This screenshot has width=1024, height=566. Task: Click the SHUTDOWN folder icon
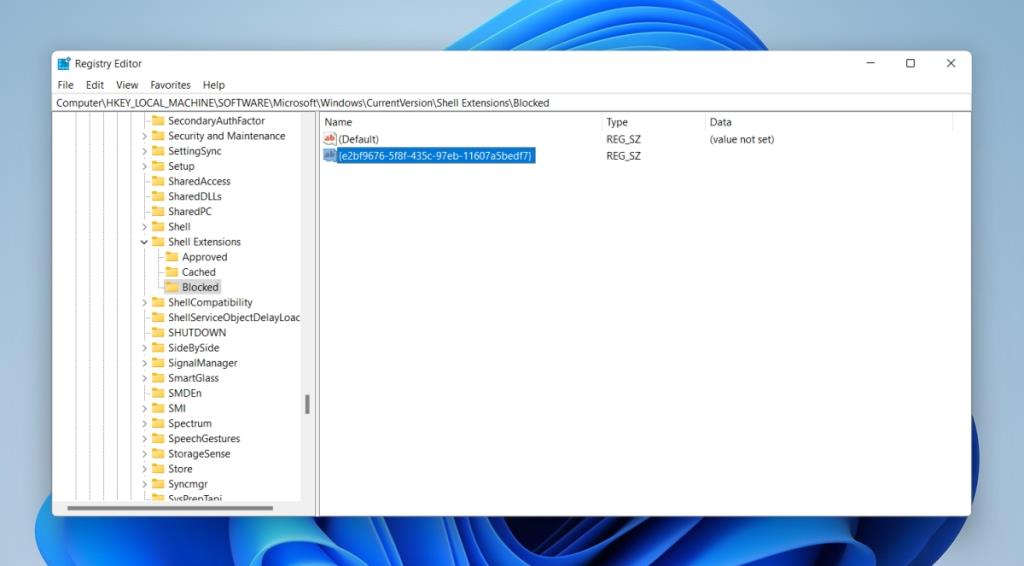pyautogui.click(x=158, y=333)
